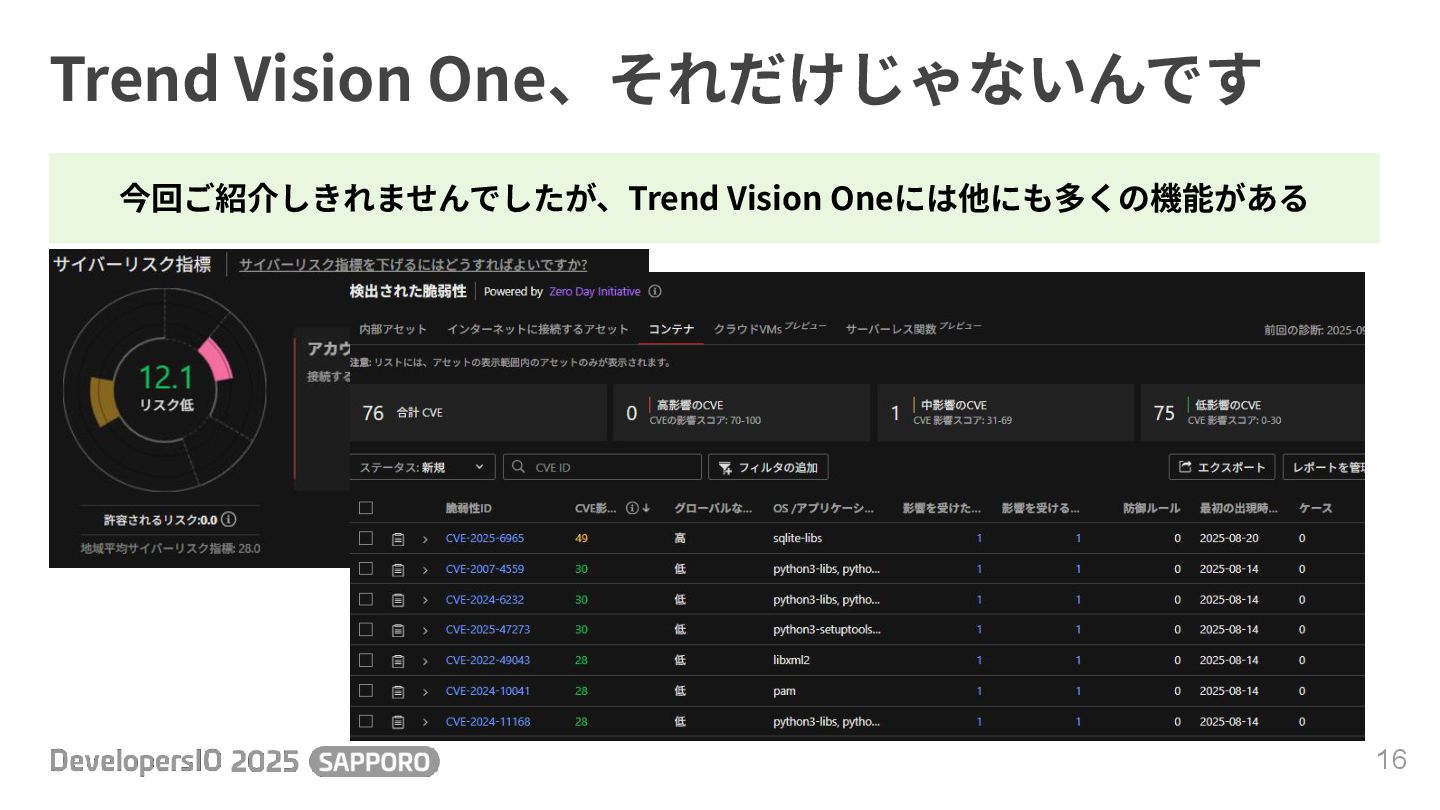Click brown segment of risk gauge
The image size is (1440, 810).
pyautogui.click(x=104, y=403)
